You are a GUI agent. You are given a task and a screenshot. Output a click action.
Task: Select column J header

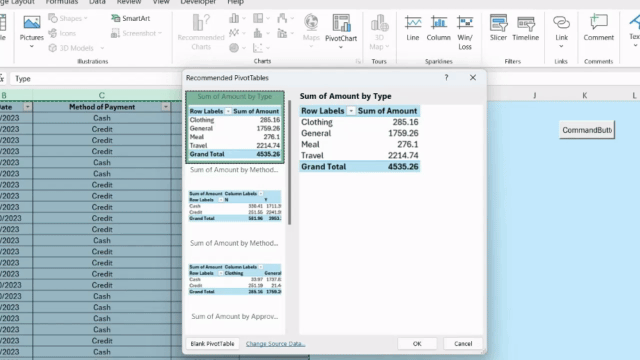coord(535,95)
